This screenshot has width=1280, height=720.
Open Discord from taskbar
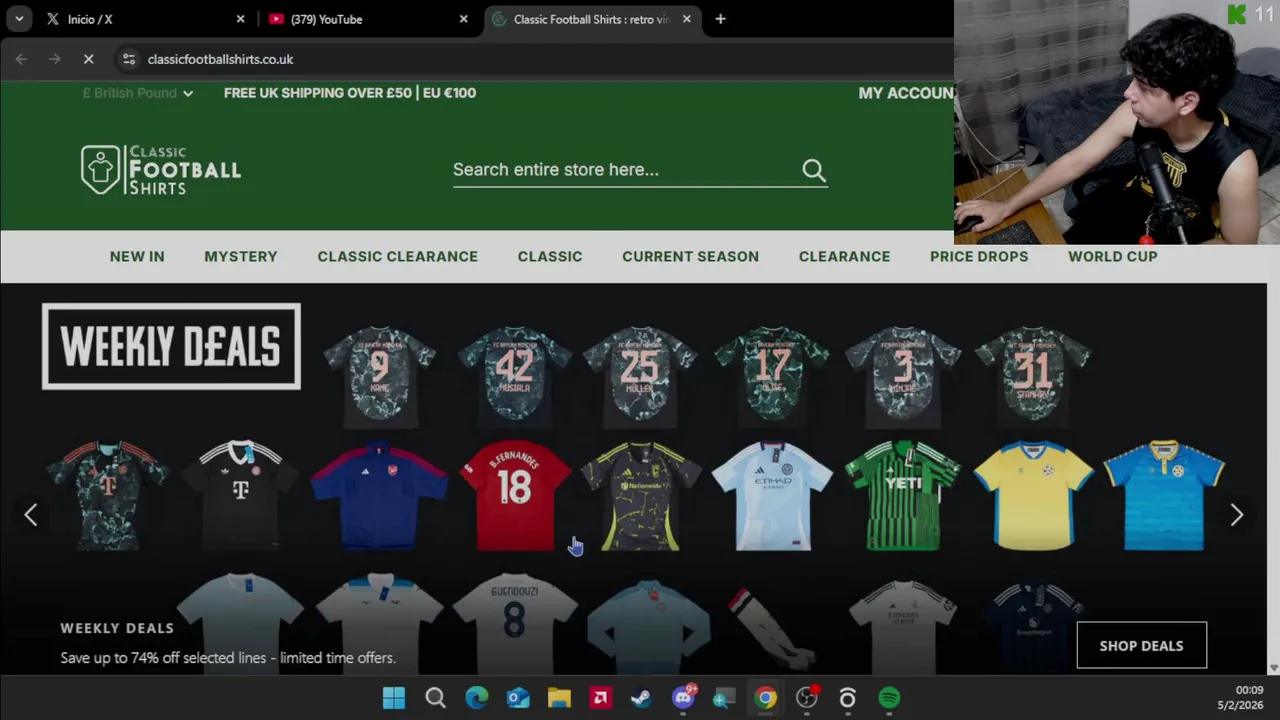click(x=684, y=698)
